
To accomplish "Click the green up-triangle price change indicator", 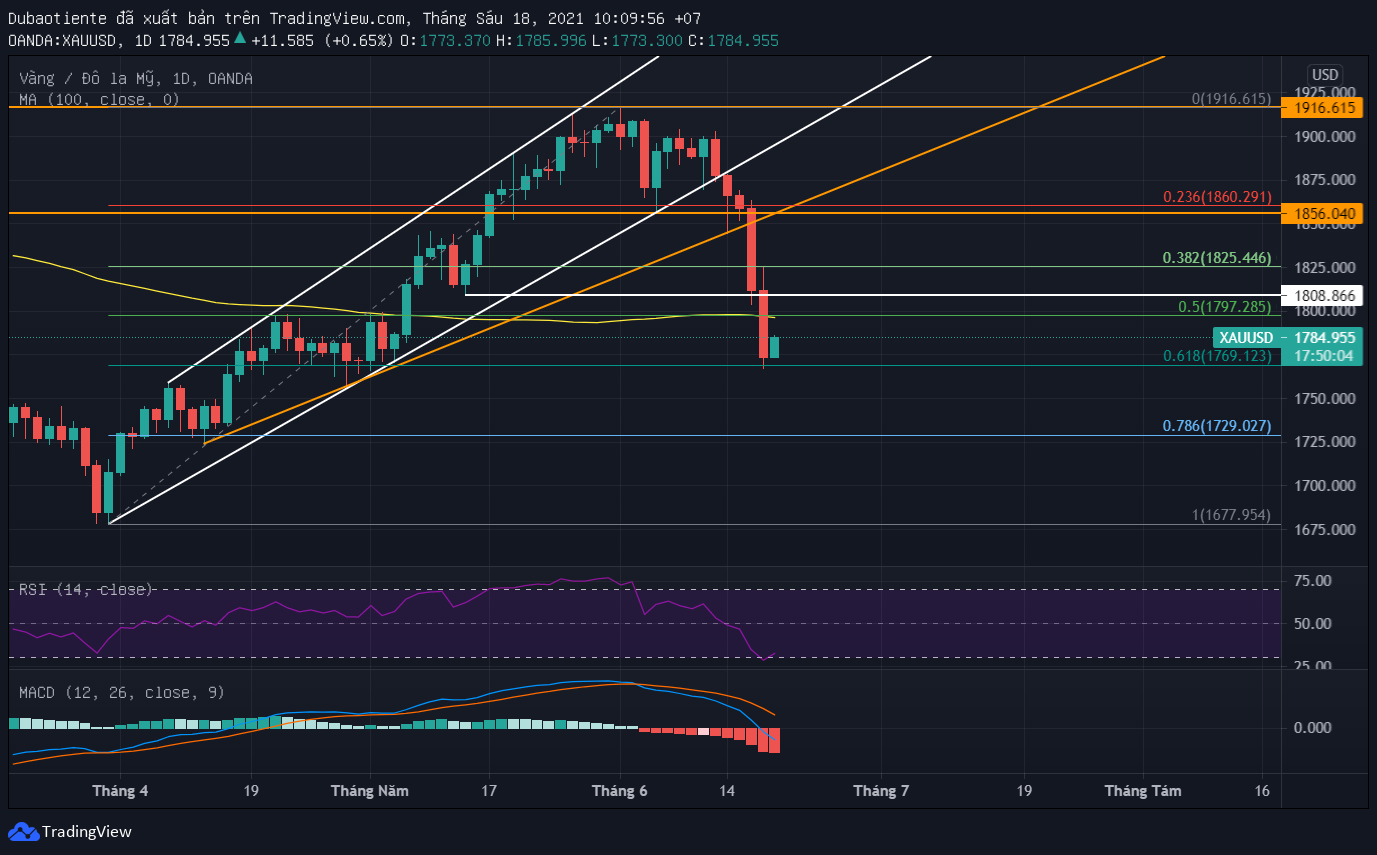I will 239,40.
